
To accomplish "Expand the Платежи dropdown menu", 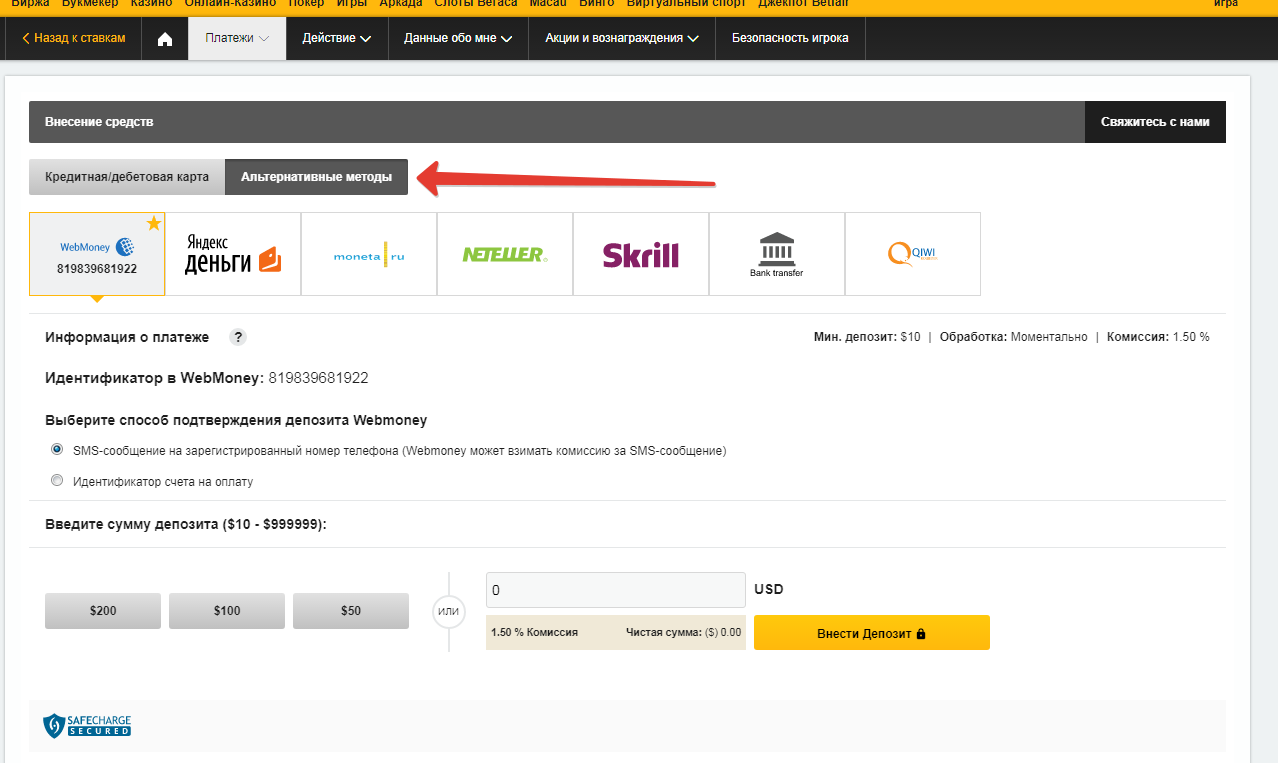I will [238, 38].
